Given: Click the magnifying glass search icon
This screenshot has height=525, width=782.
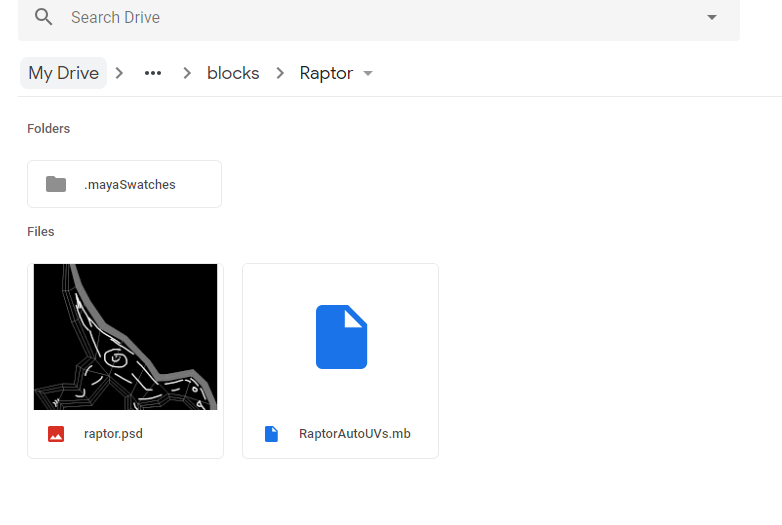Looking at the screenshot, I should pyautogui.click(x=43, y=17).
